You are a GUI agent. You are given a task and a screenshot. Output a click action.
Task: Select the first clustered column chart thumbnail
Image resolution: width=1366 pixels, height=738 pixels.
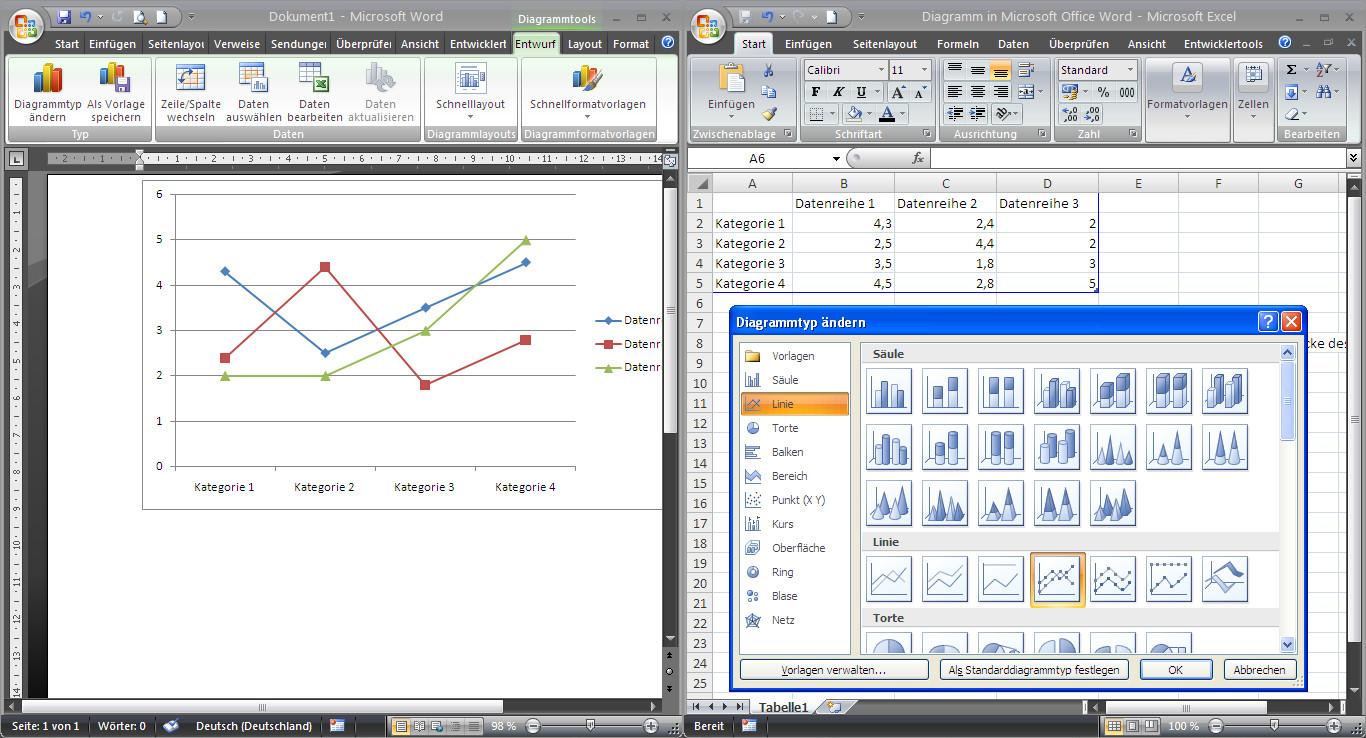(x=889, y=390)
